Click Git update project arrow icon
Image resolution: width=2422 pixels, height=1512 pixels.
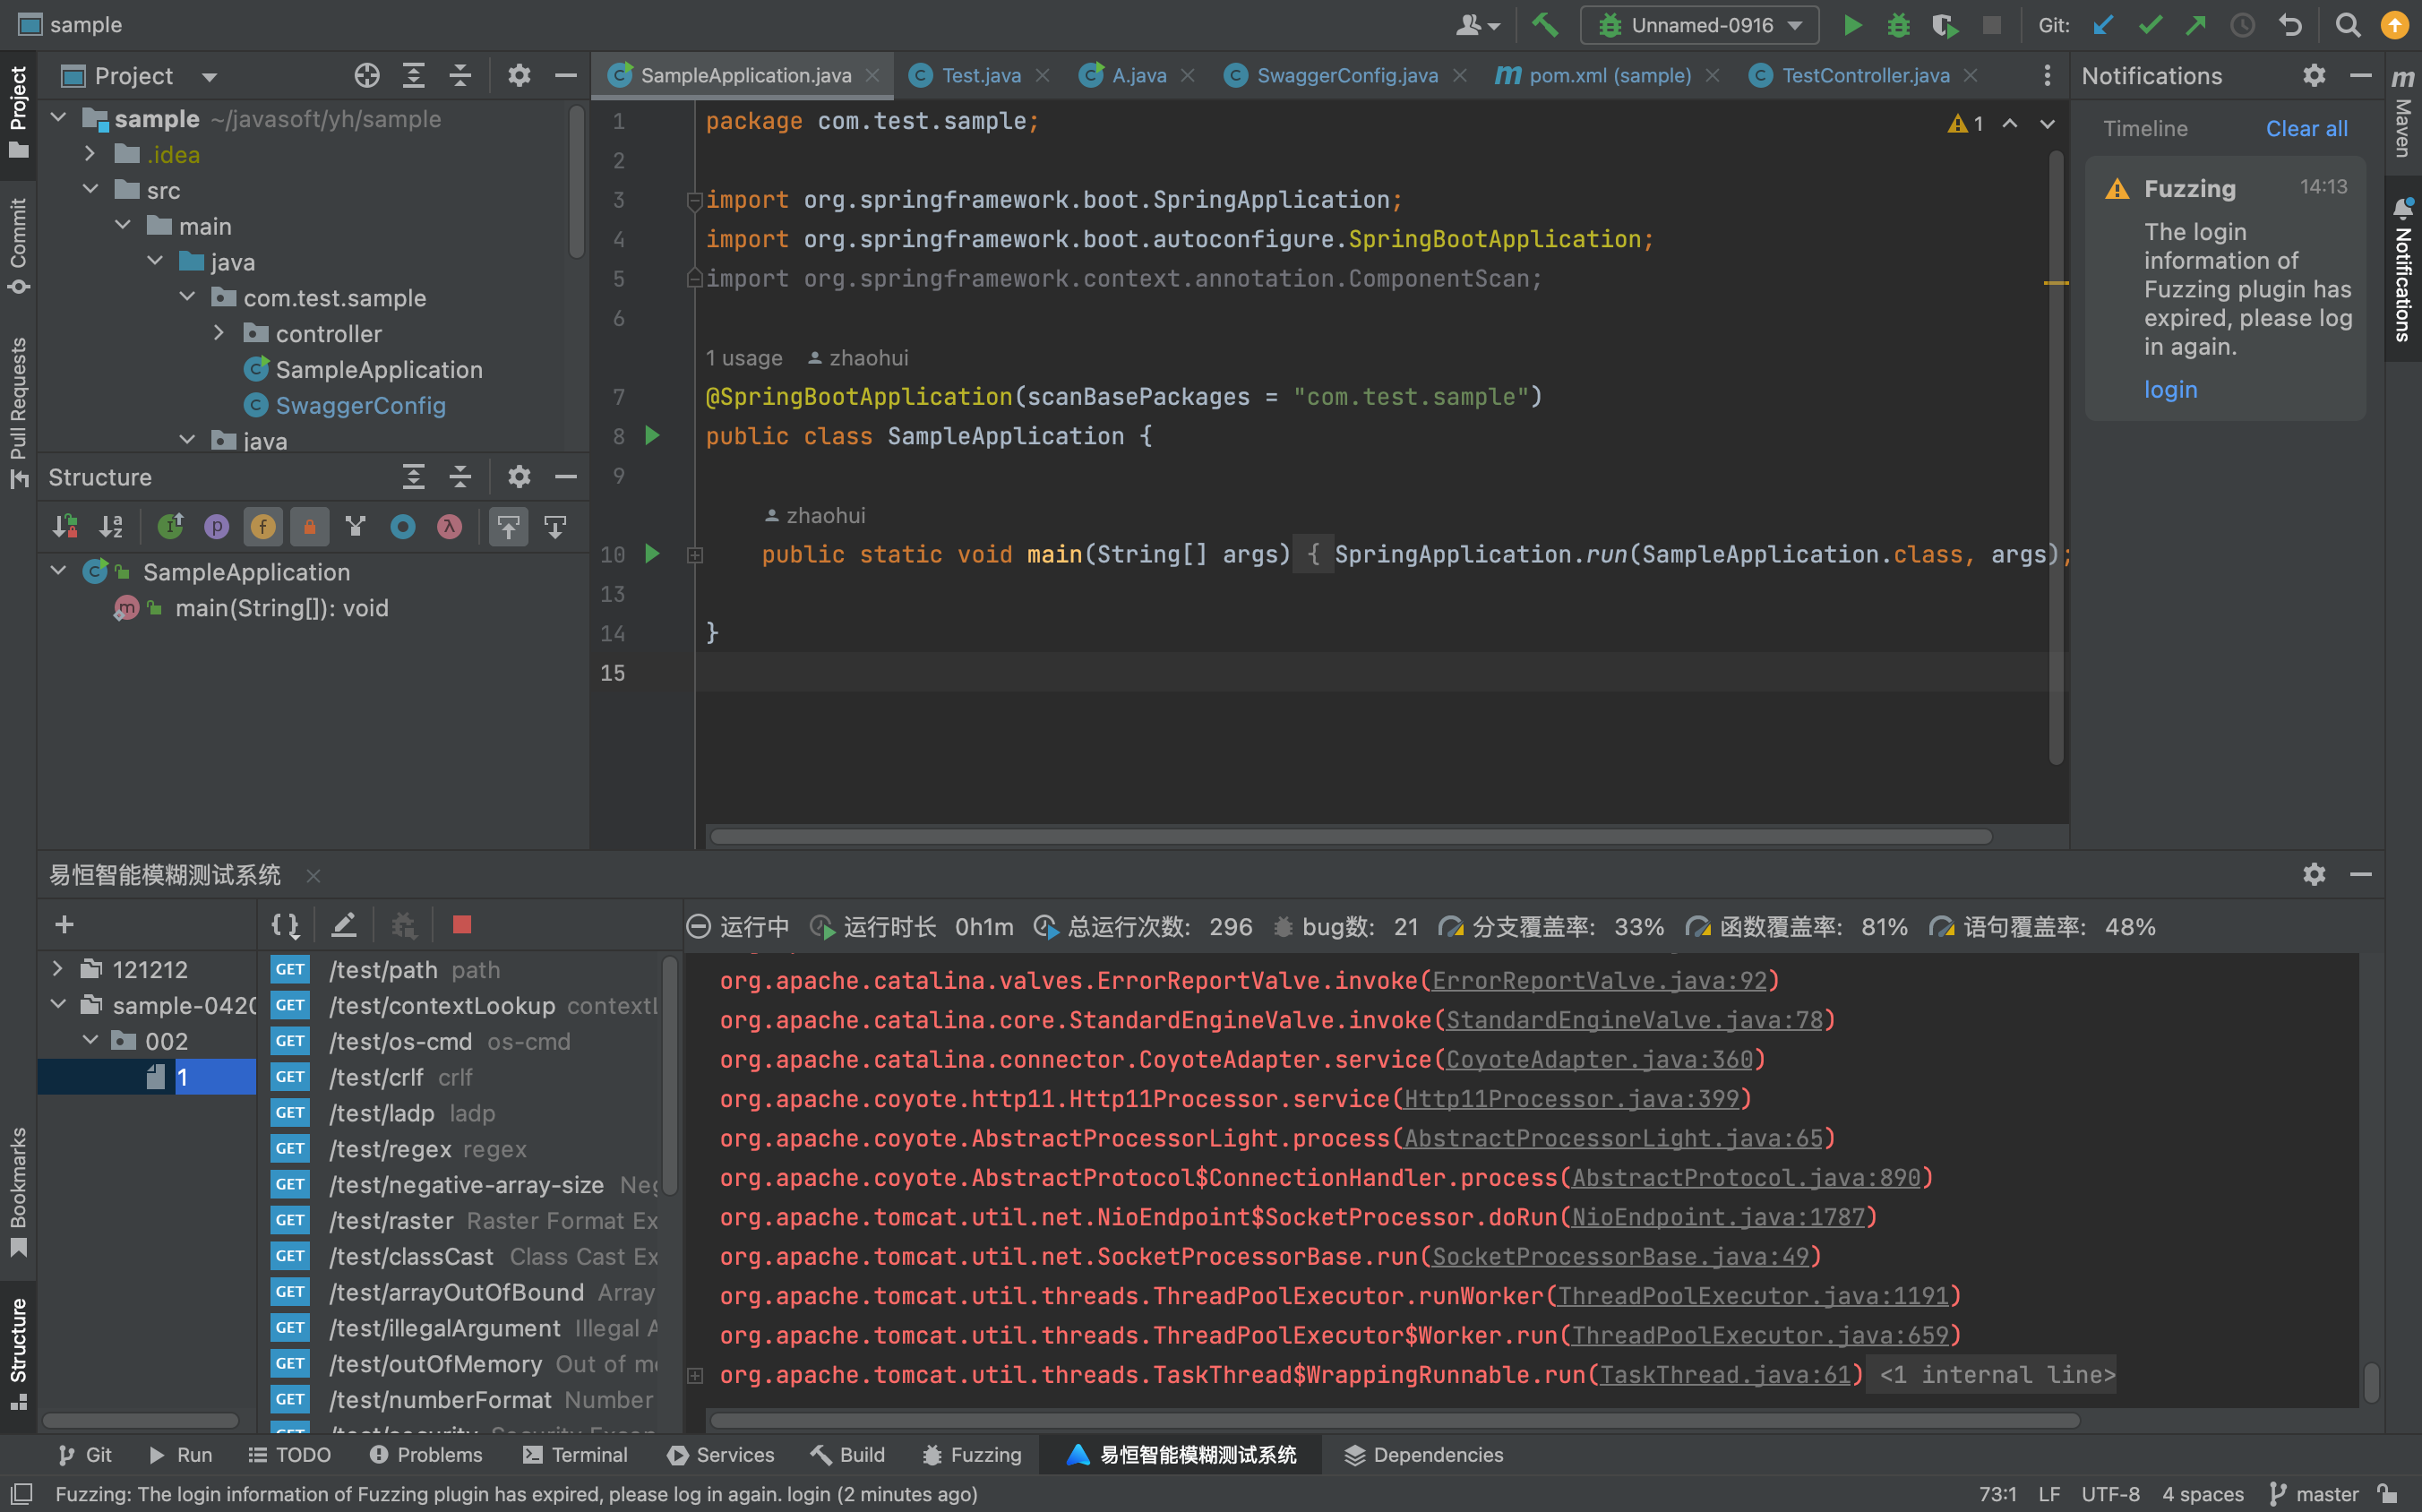click(2103, 25)
